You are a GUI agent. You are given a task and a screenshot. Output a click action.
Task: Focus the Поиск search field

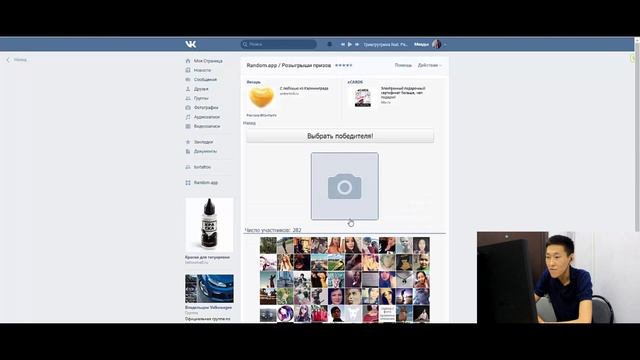[x=278, y=44]
